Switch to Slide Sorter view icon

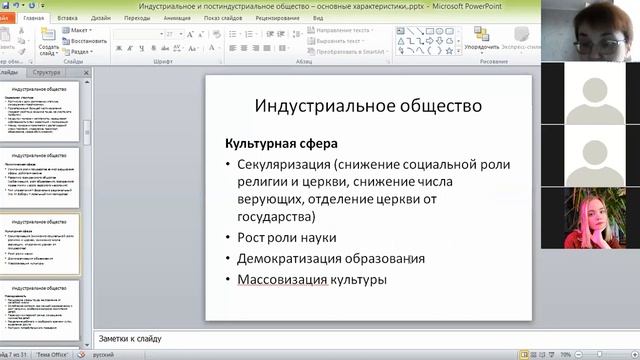[x=533, y=355]
